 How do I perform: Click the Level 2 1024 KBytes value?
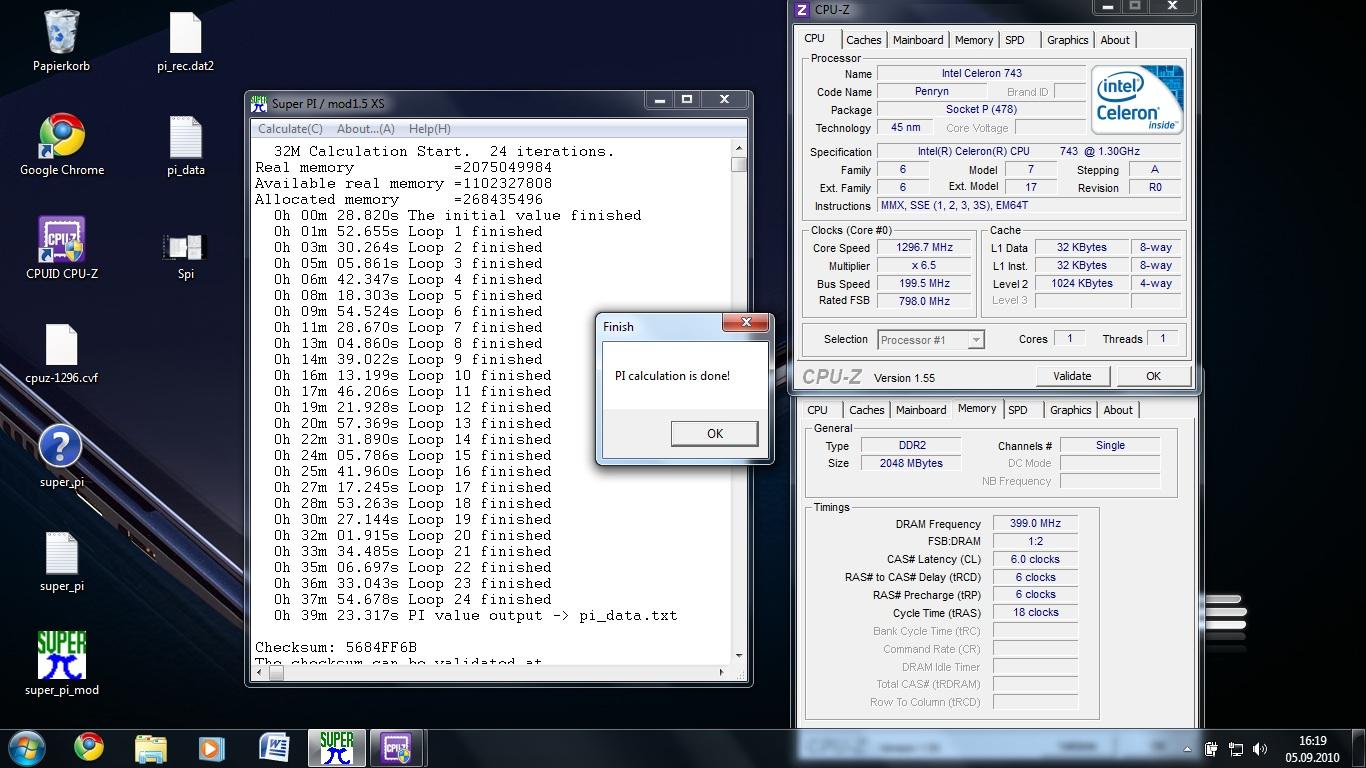pos(1082,283)
